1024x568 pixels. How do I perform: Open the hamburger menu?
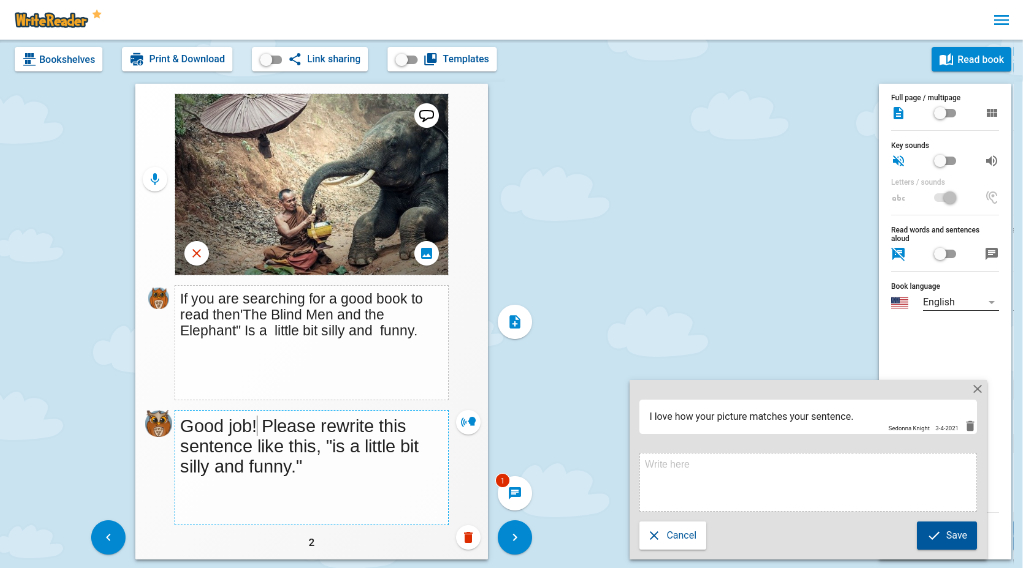click(x=1000, y=20)
